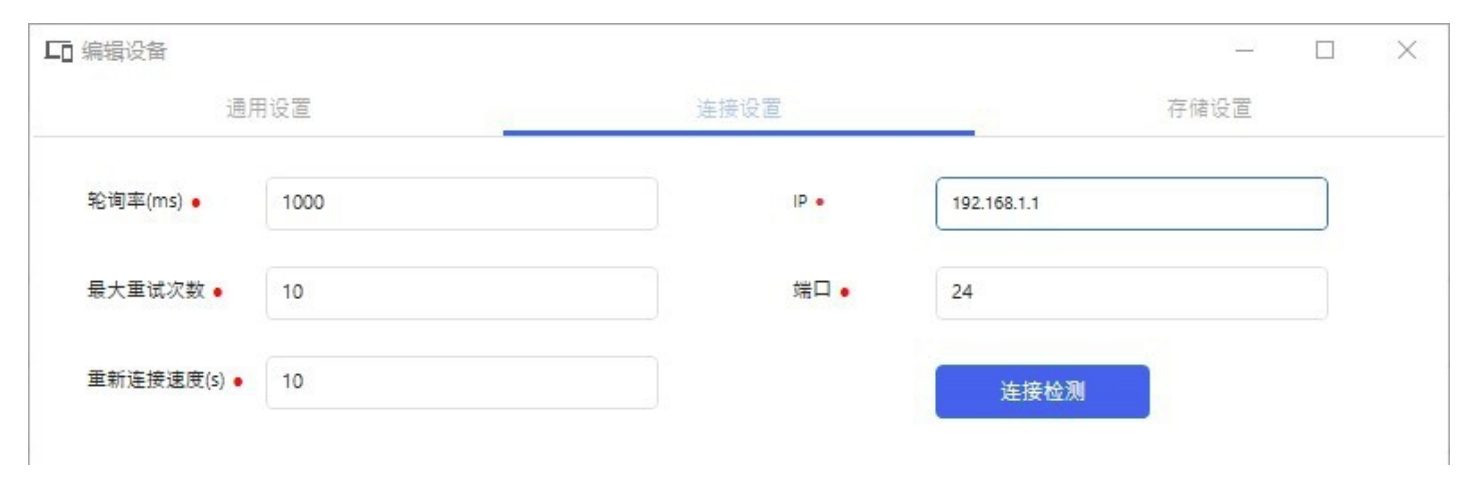This screenshot has width=1475, height=501.
Task: Select the 连接设置 tab
Action: 738,108
